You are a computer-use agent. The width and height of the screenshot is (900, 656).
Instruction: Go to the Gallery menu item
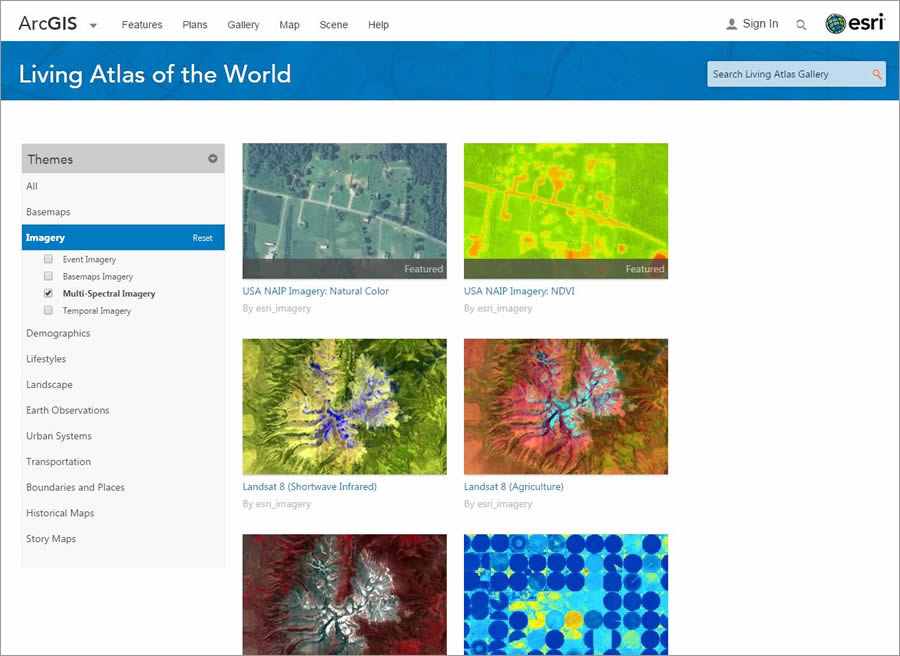(243, 25)
